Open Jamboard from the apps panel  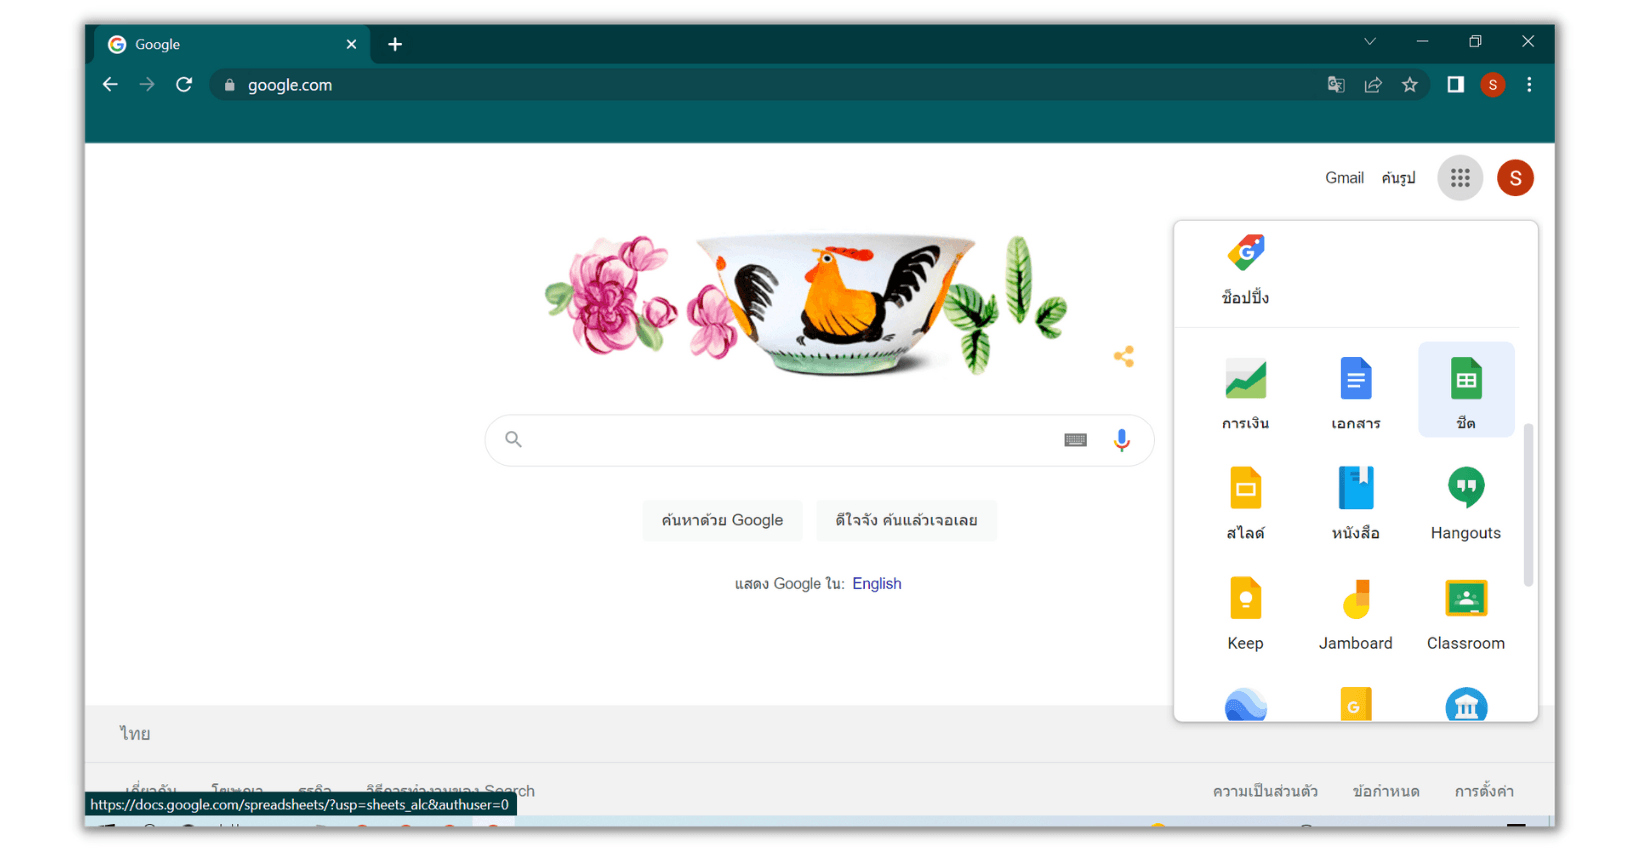1355,613
